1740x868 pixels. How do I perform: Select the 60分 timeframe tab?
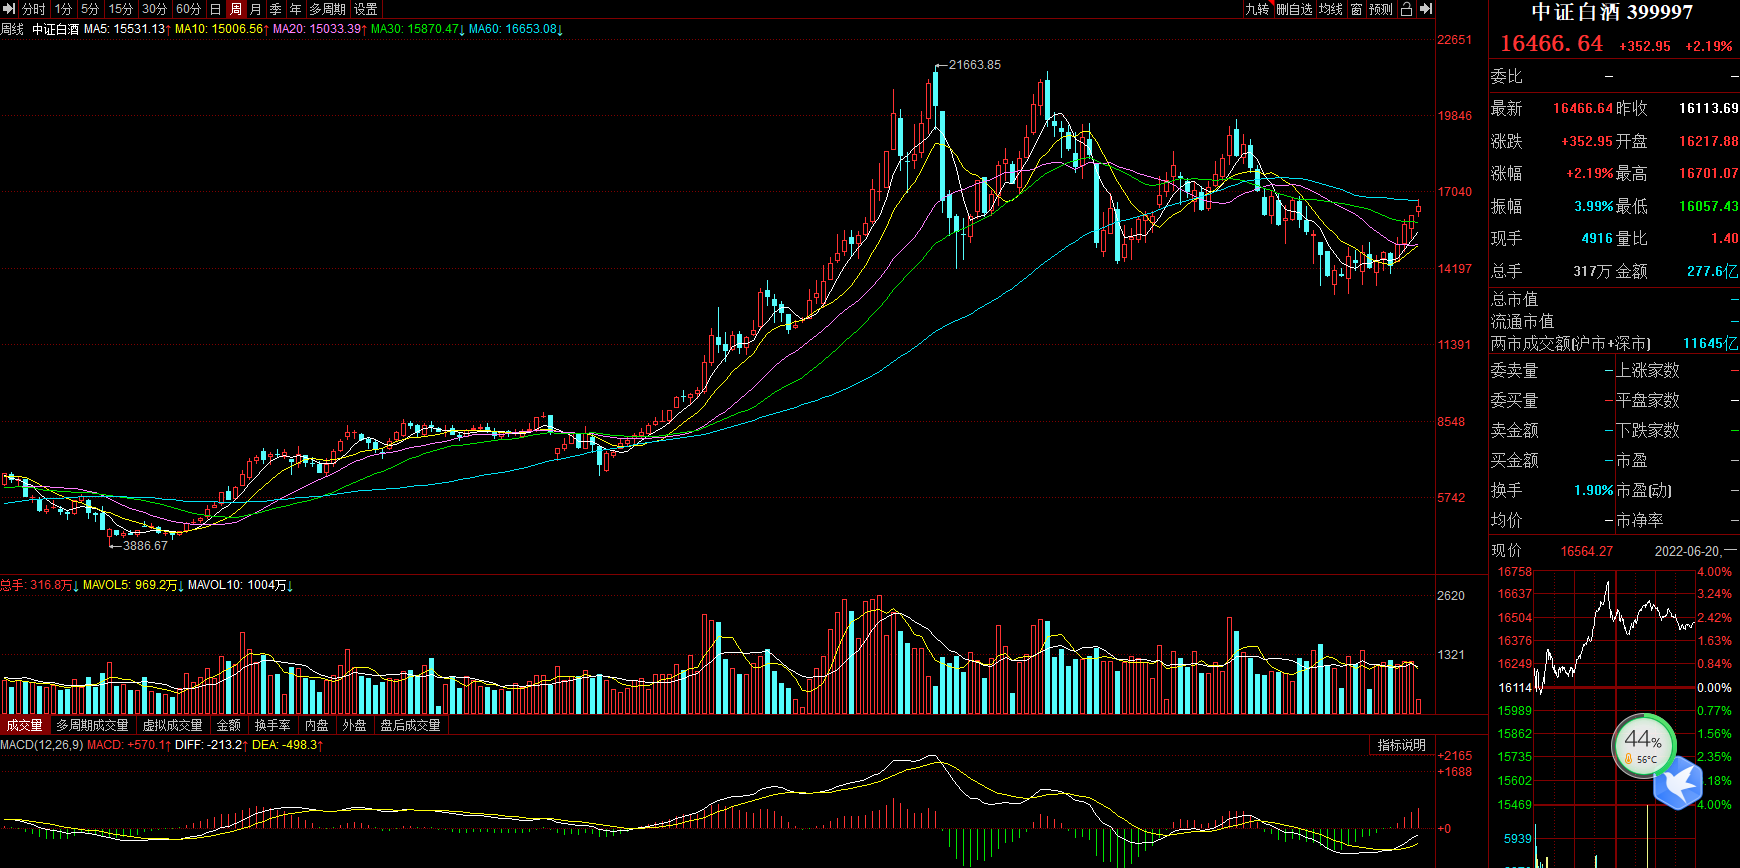coord(188,9)
